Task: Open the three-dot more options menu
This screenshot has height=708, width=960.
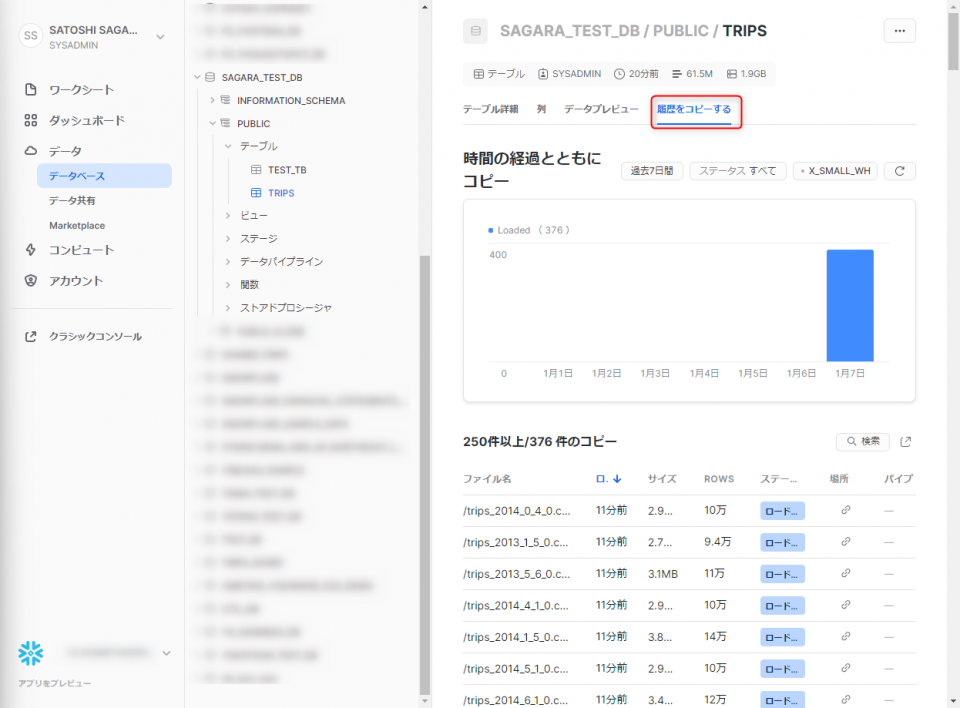Action: [899, 31]
